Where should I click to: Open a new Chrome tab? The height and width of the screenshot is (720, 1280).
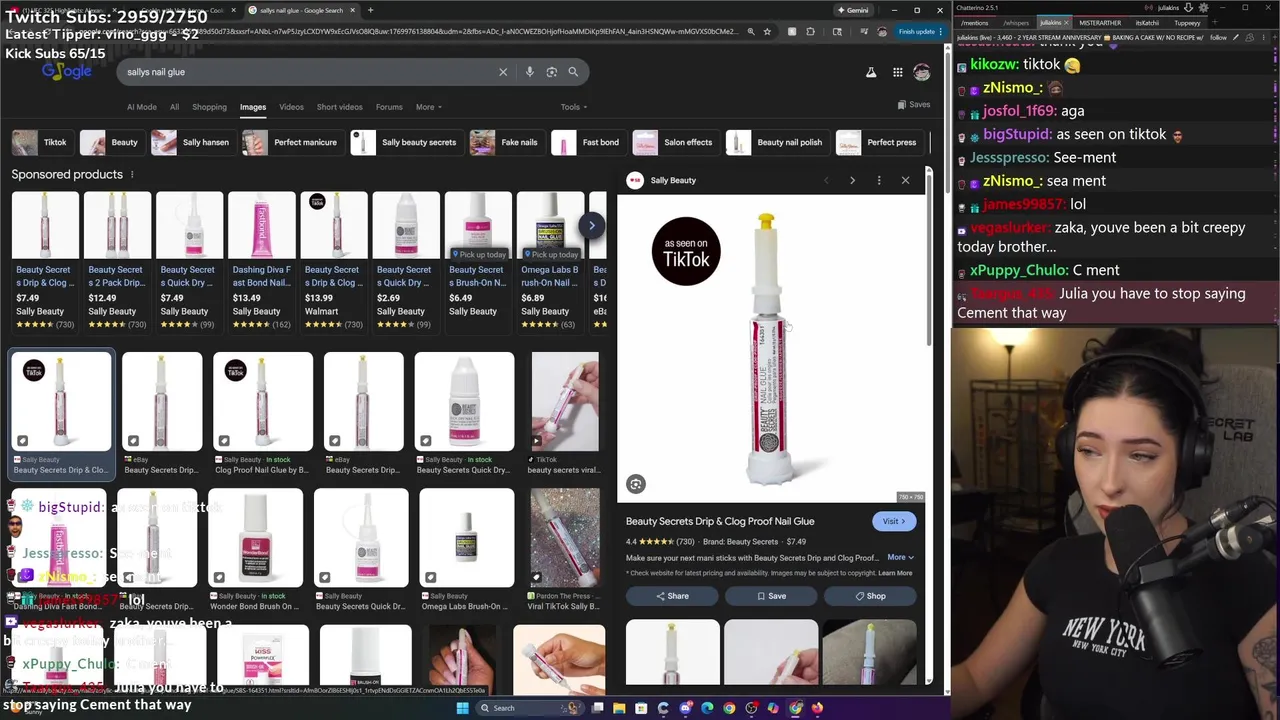click(370, 10)
